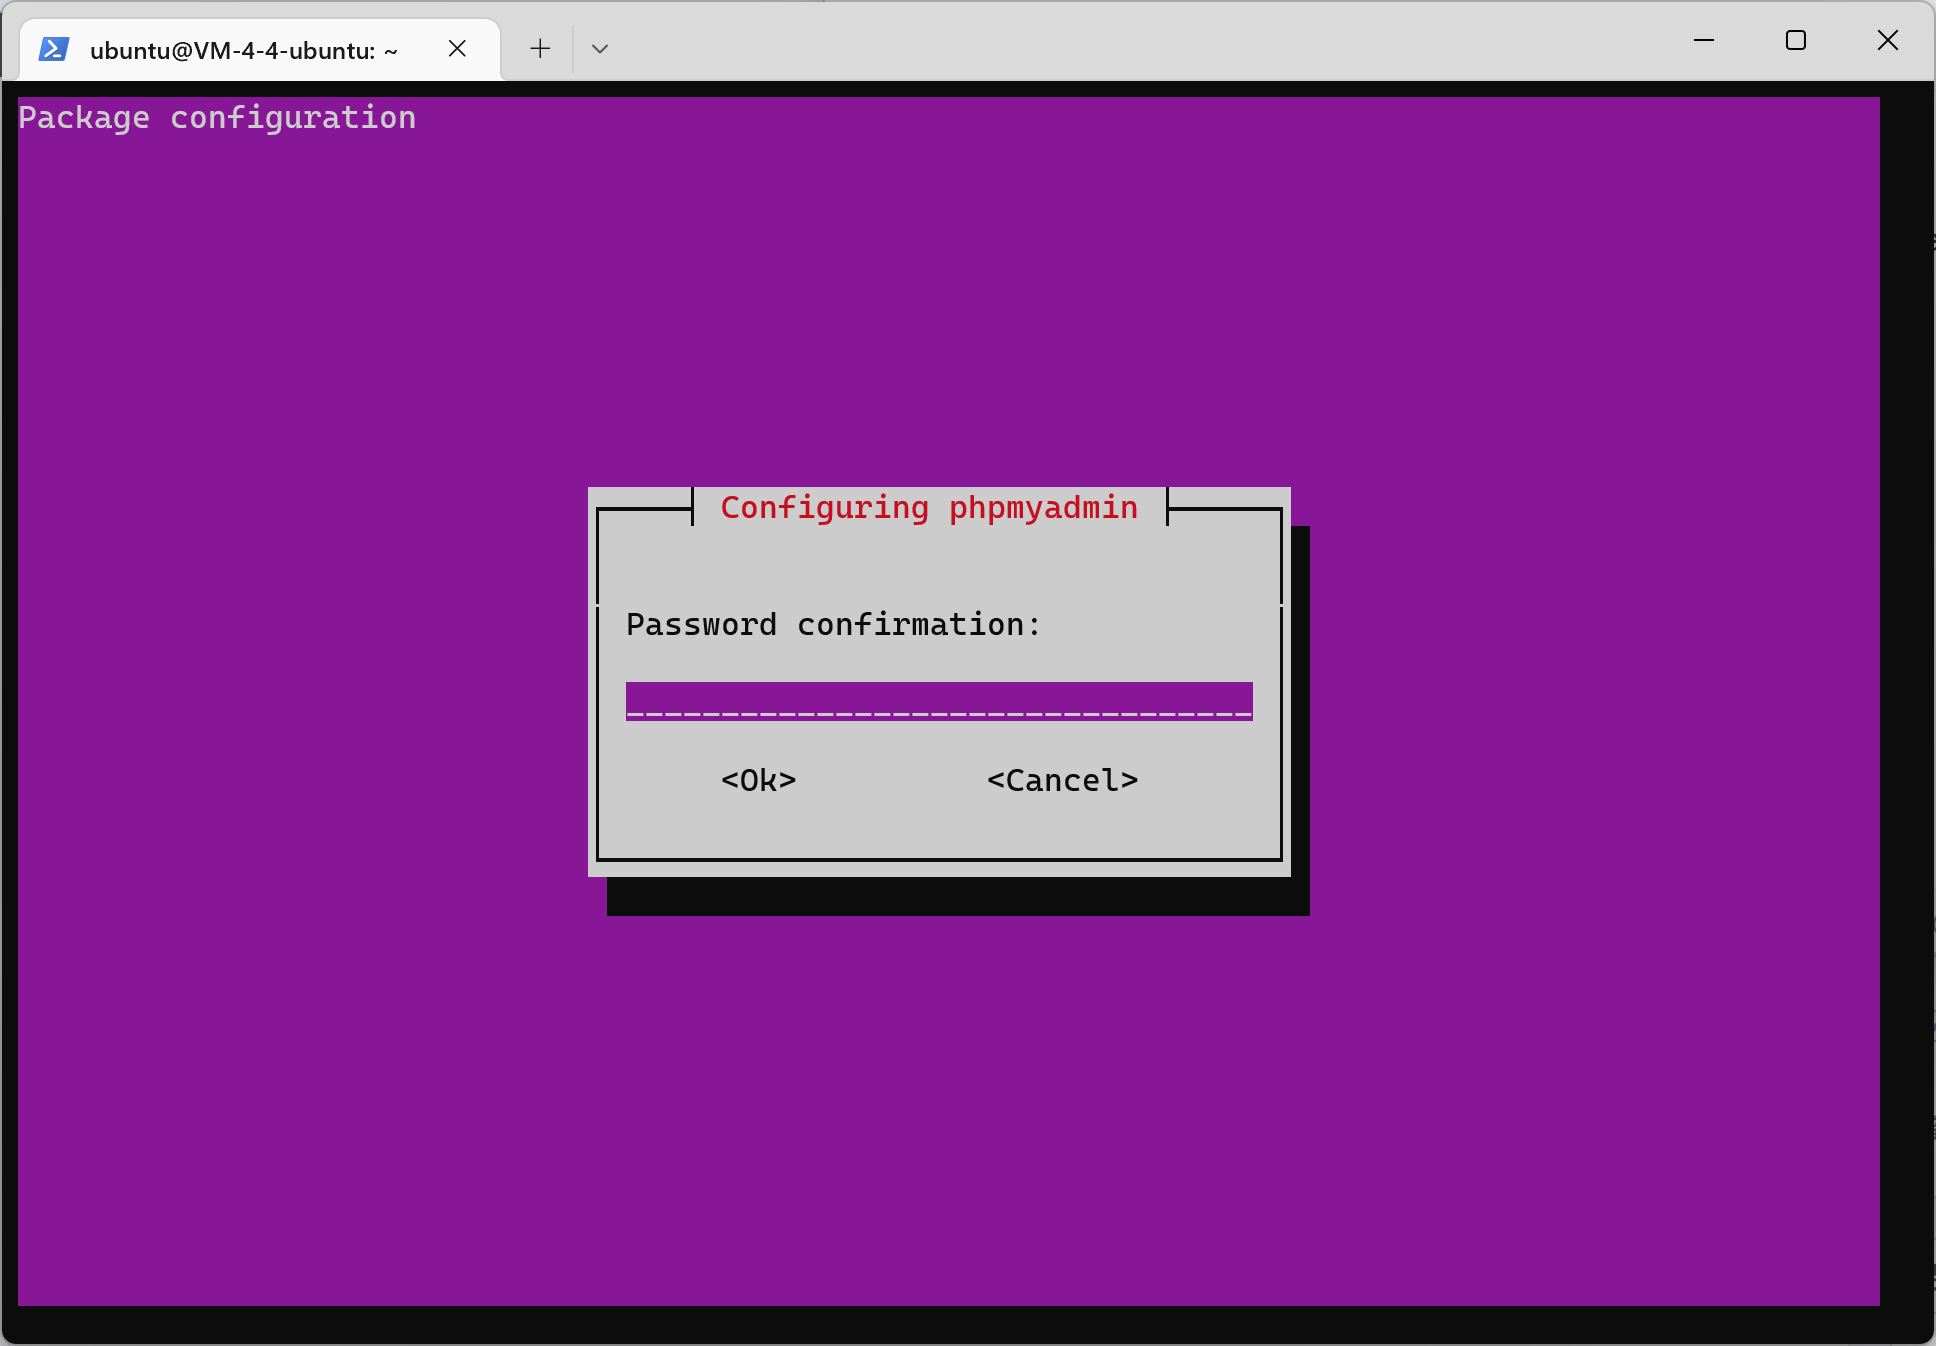Image resolution: width=1936 pixels, height=1346 pixels.
Task: Focus the Password confirmation input field
Action: [x=939, y=701]
